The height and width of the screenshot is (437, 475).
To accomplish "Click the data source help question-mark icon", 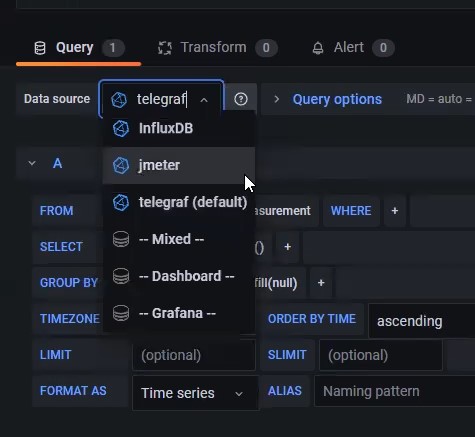I will (x=241, y=99).
